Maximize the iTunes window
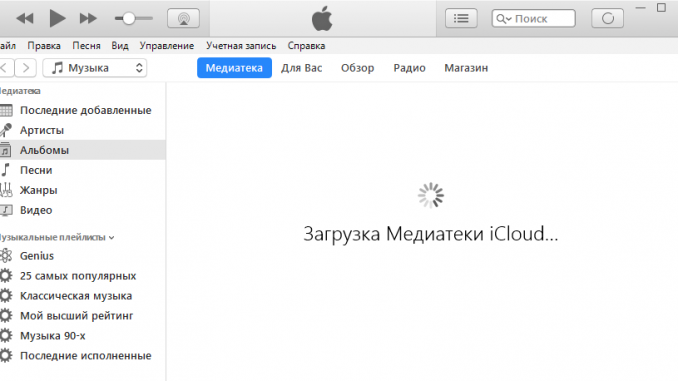This screenshot has height=381, width=678. [661, 8]
